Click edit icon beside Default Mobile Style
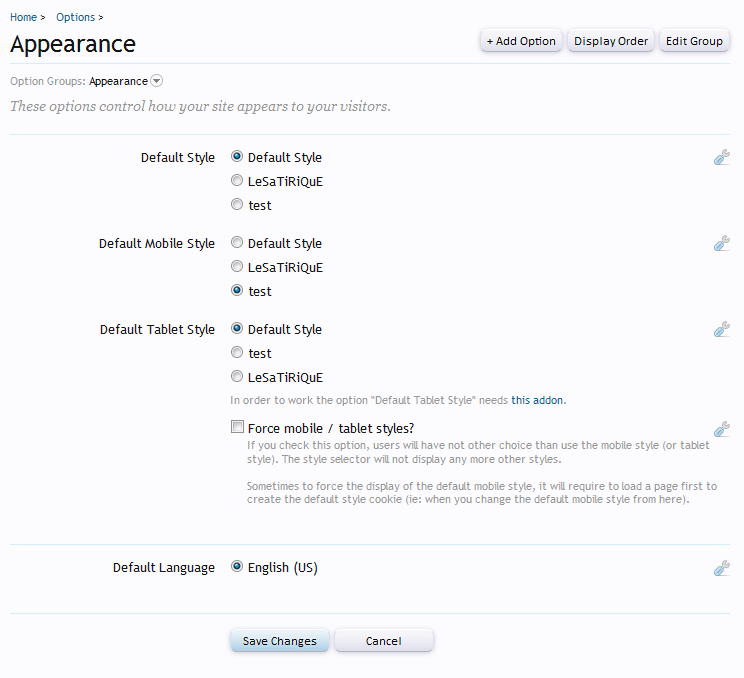The image size is (744, 678). (x=721, y=243)
